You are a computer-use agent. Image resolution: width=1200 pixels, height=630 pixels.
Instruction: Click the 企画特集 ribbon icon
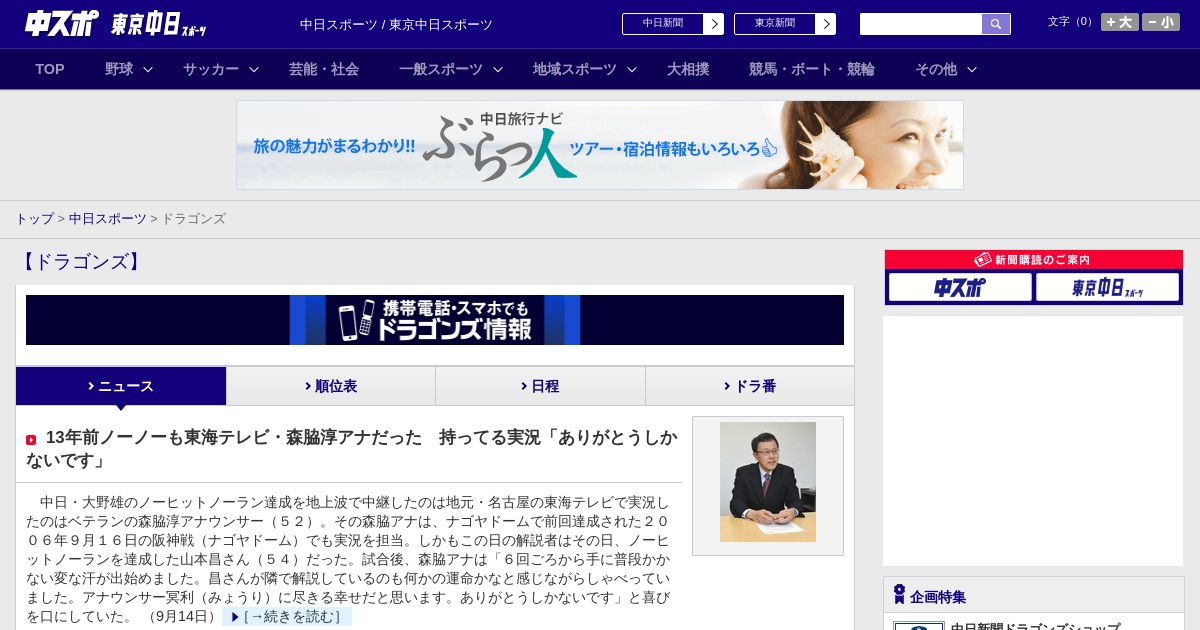[899, 595]
